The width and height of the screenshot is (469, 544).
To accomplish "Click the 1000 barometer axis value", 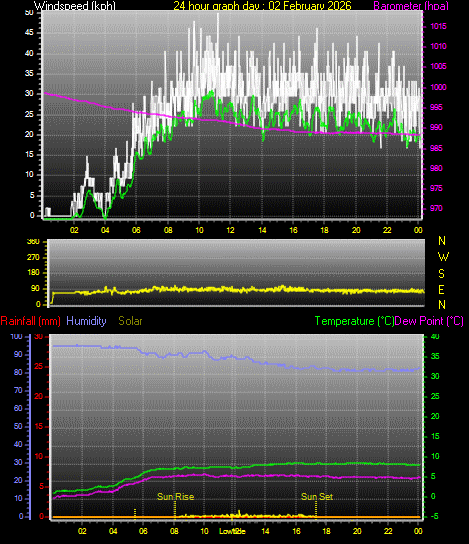I will (x=438, y=87).
